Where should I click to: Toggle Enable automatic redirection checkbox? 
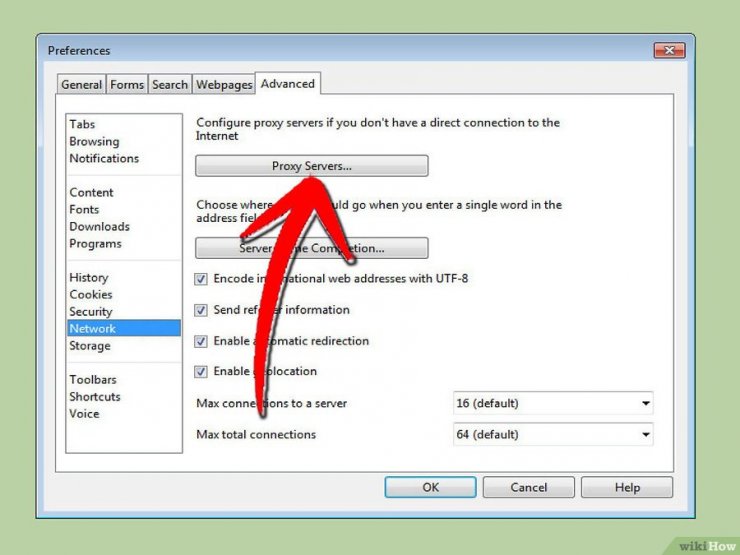[201, 341]
